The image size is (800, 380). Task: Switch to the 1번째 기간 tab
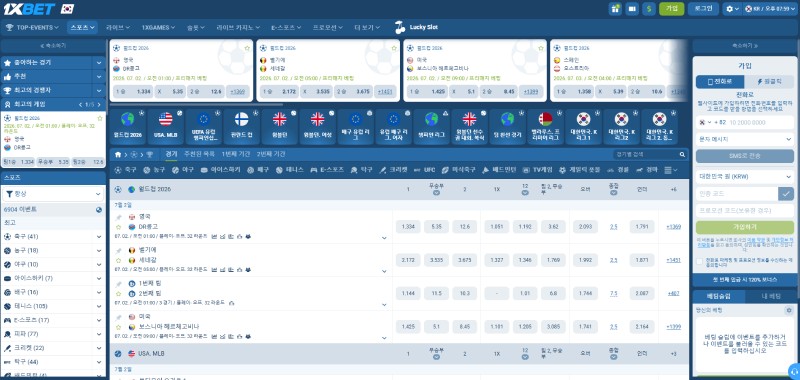[x=236, y=154]
